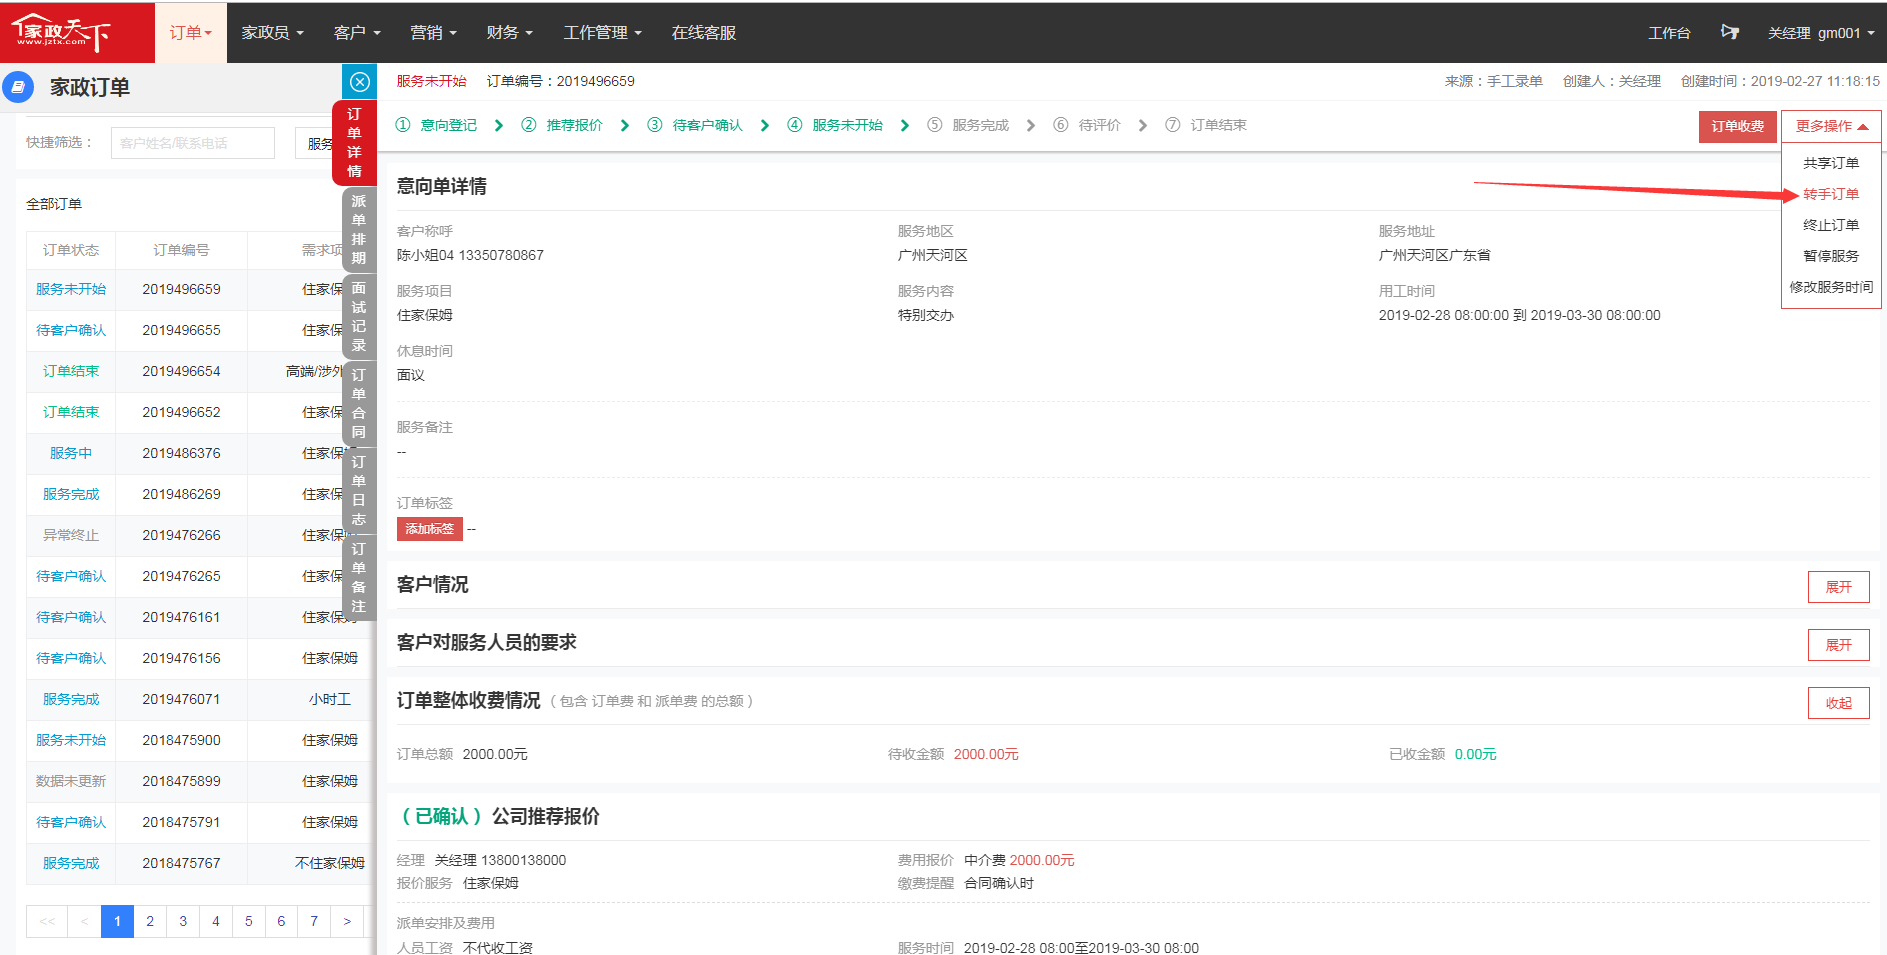
Task: Go to 工作台
Action: (1669, 33)
